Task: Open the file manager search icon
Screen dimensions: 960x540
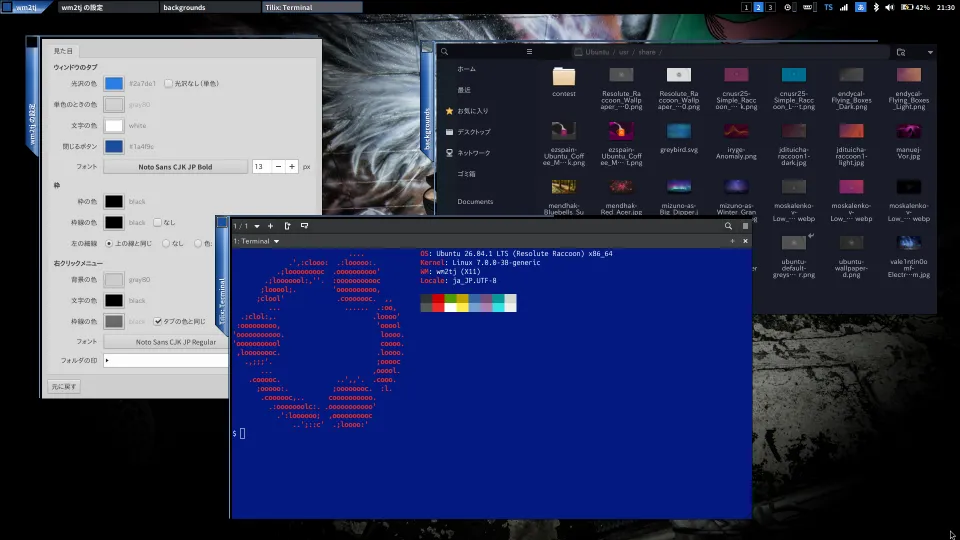Action: tap(444, 52)
